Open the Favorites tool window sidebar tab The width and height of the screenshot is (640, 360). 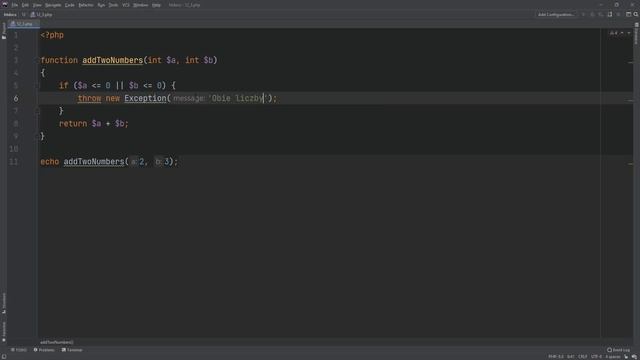4,331
